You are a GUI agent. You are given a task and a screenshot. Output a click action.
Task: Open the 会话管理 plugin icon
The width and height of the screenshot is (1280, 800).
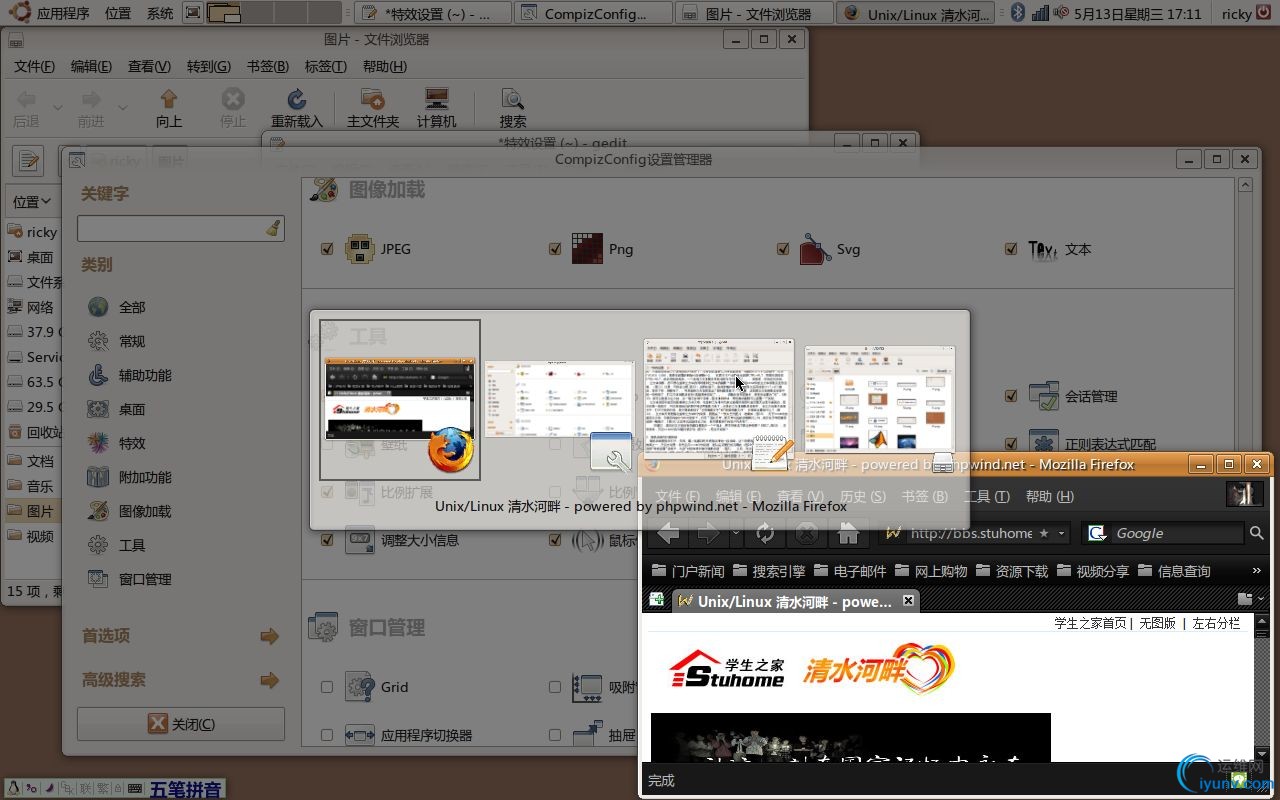point(1043,396)
